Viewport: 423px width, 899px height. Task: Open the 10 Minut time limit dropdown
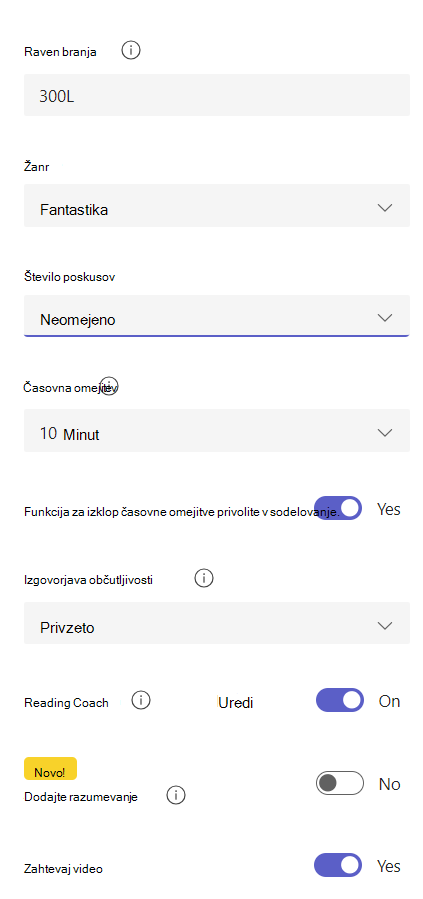[x=217, y=431]
